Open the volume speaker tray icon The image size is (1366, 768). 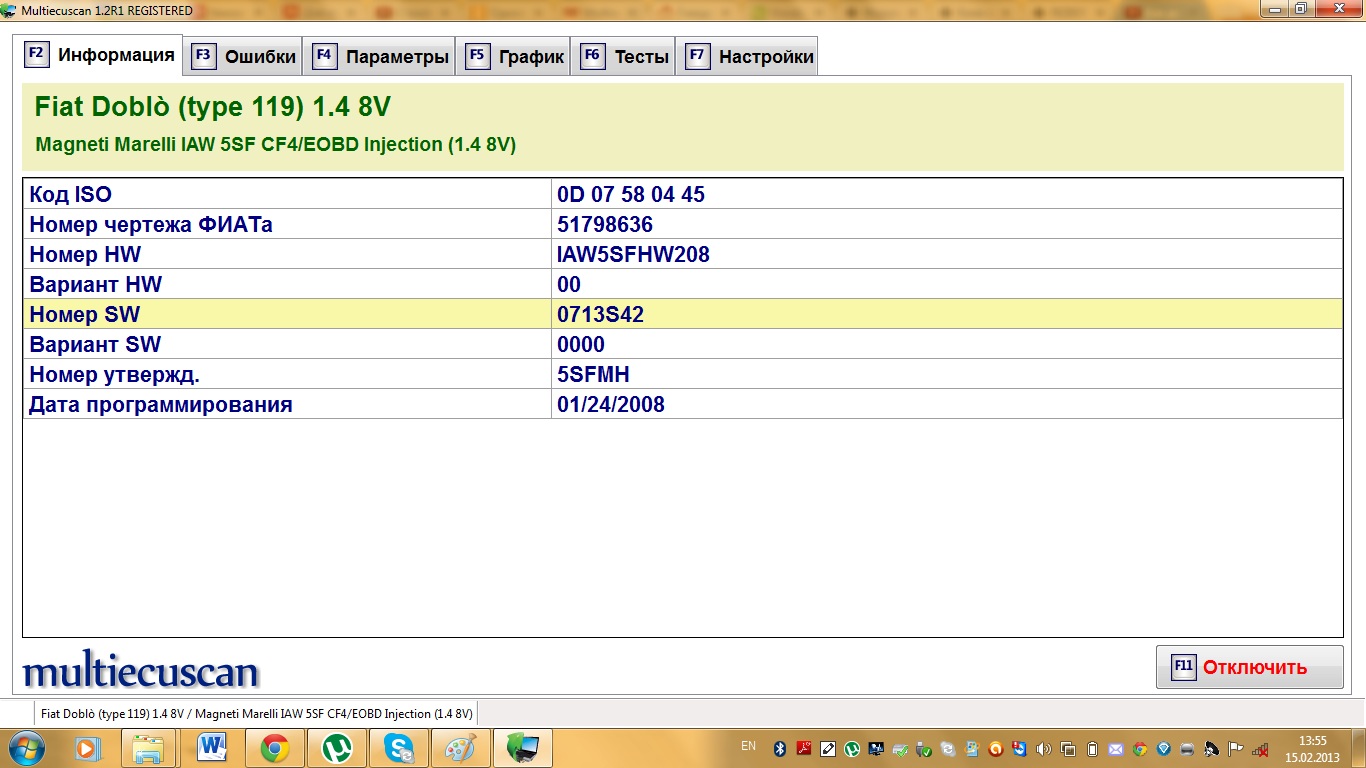click(1044, 748)
